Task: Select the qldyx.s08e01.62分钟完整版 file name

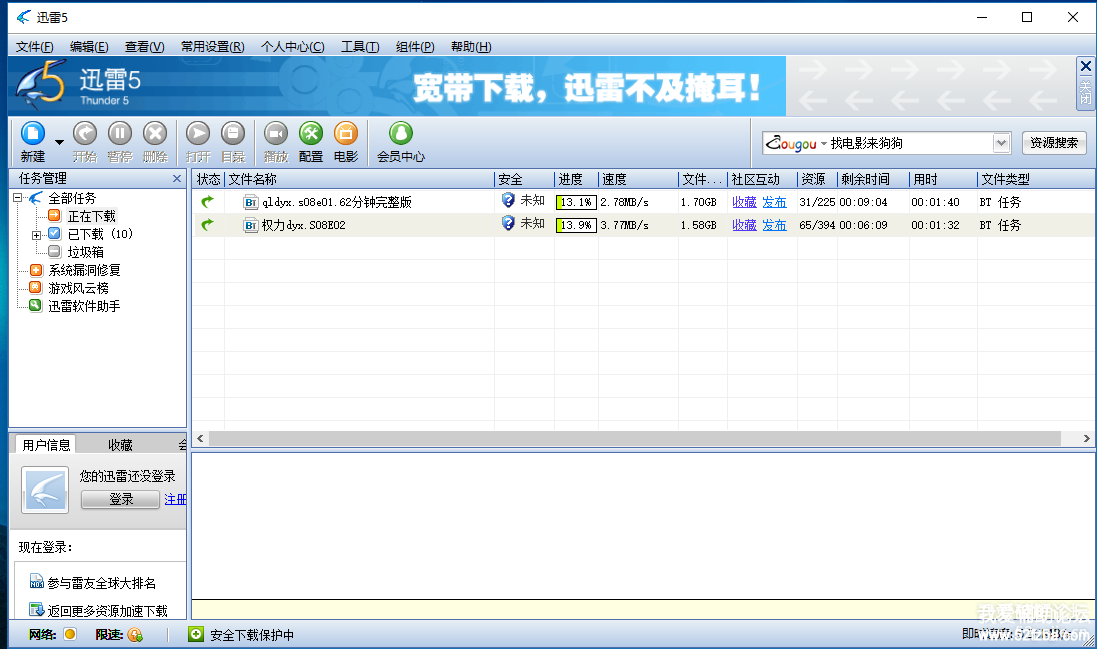Action: click(x=337, y=202)
